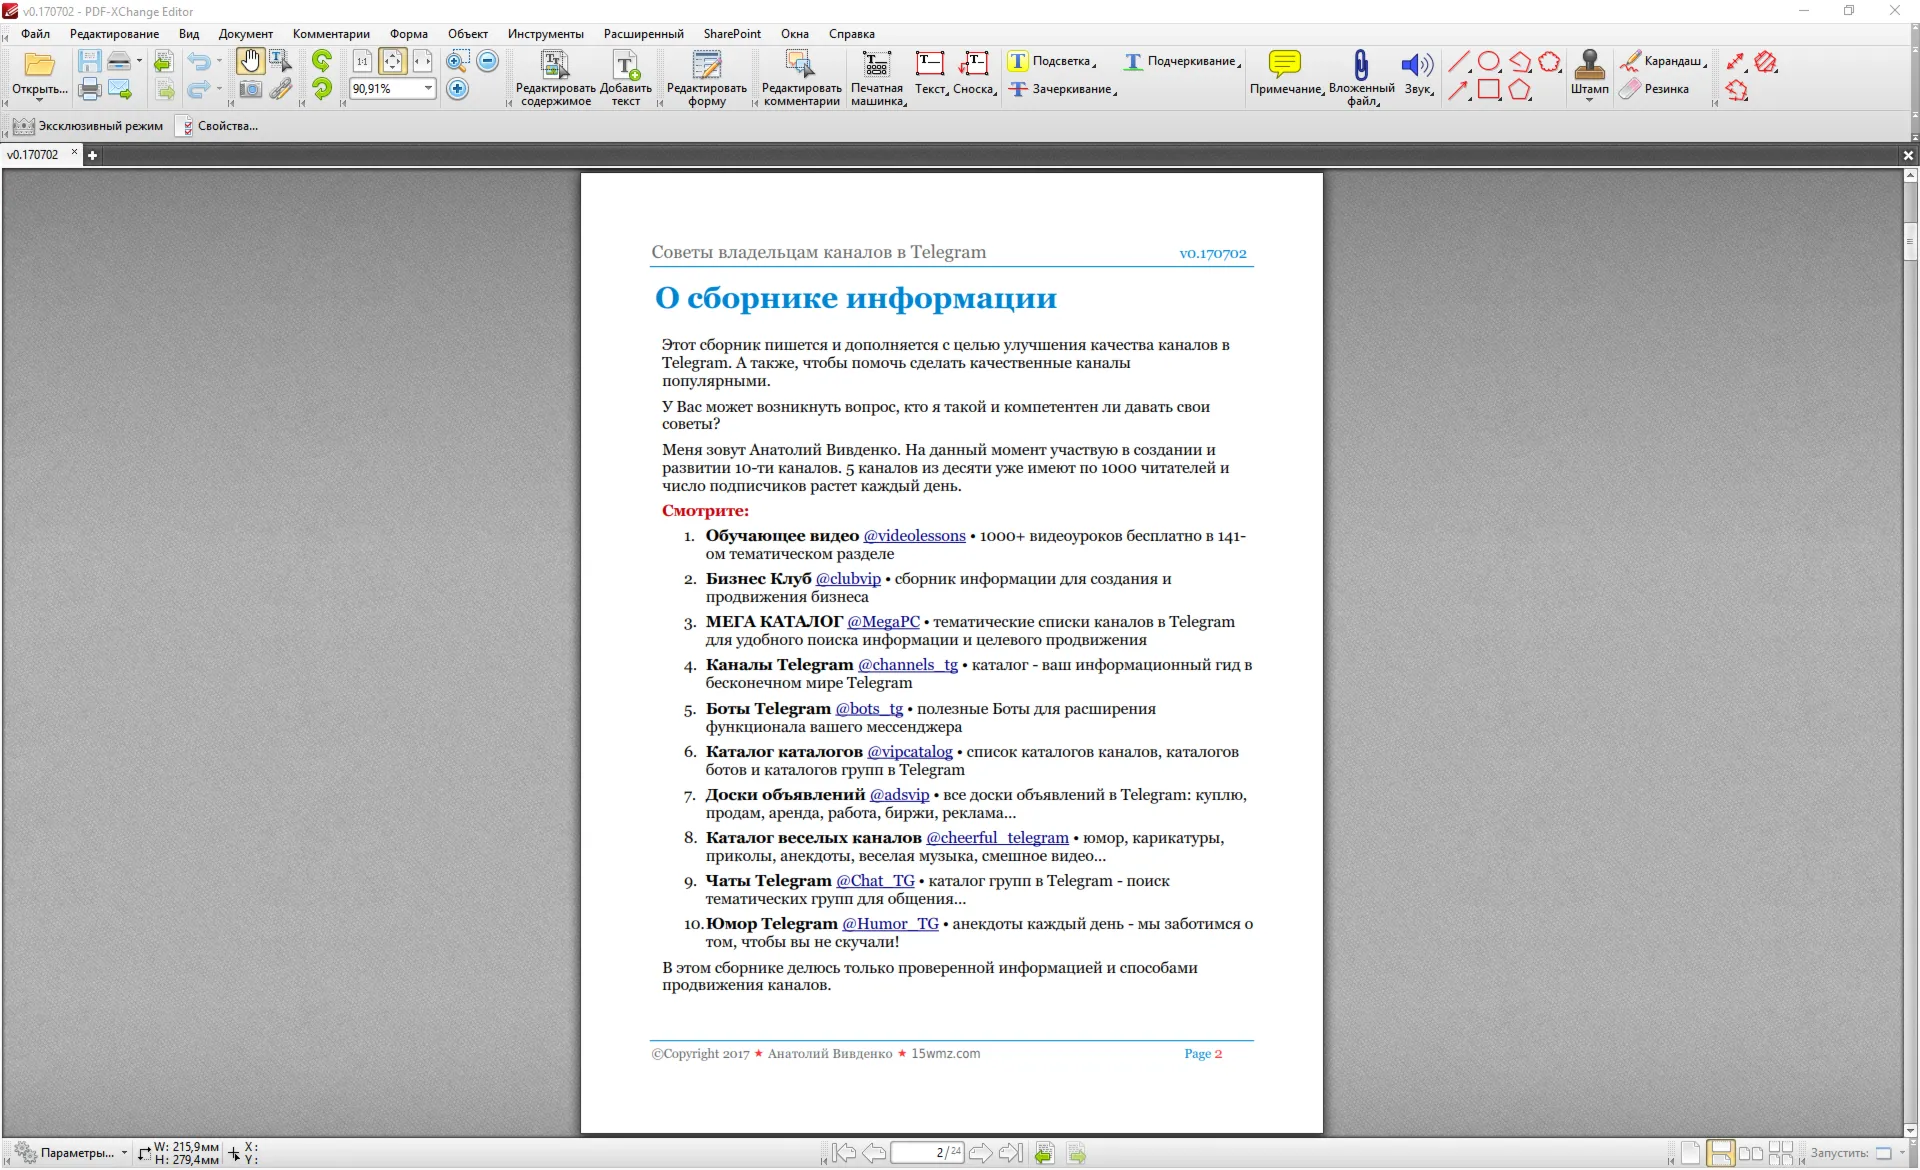Select the Hand tool in the toolbar

coord(249,62)
